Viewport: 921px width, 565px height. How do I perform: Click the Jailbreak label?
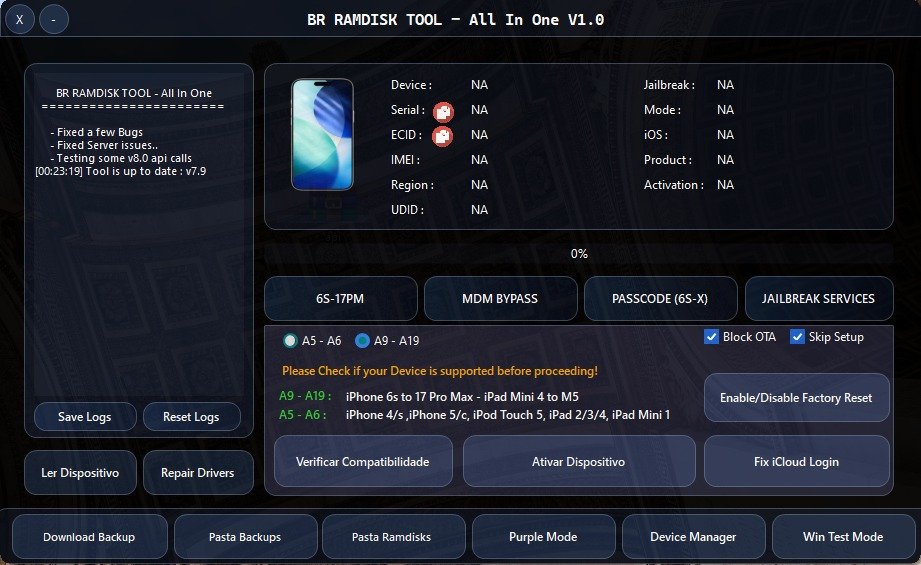coord(669,85)
